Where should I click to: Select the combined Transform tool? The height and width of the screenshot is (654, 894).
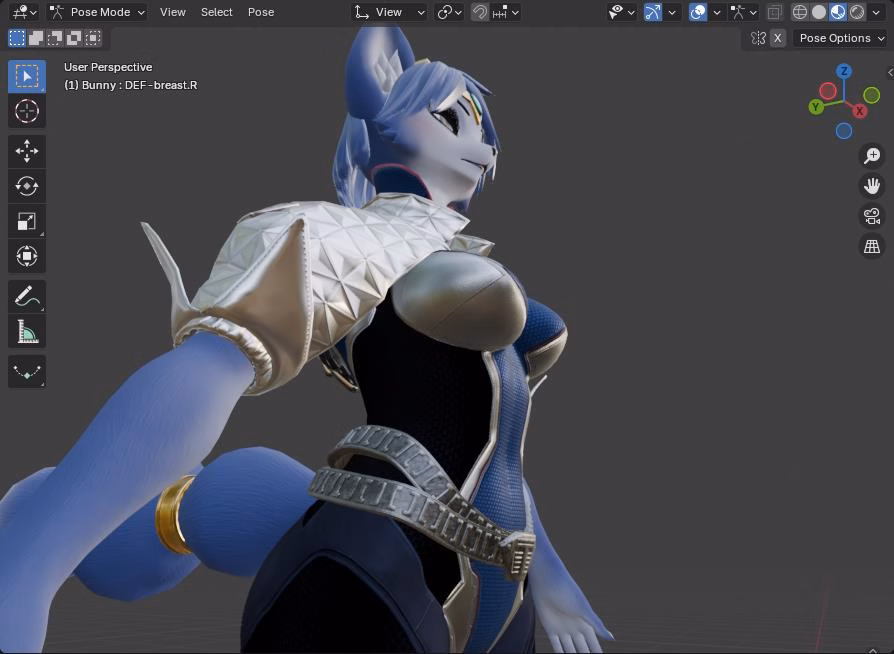click(27, 255)
